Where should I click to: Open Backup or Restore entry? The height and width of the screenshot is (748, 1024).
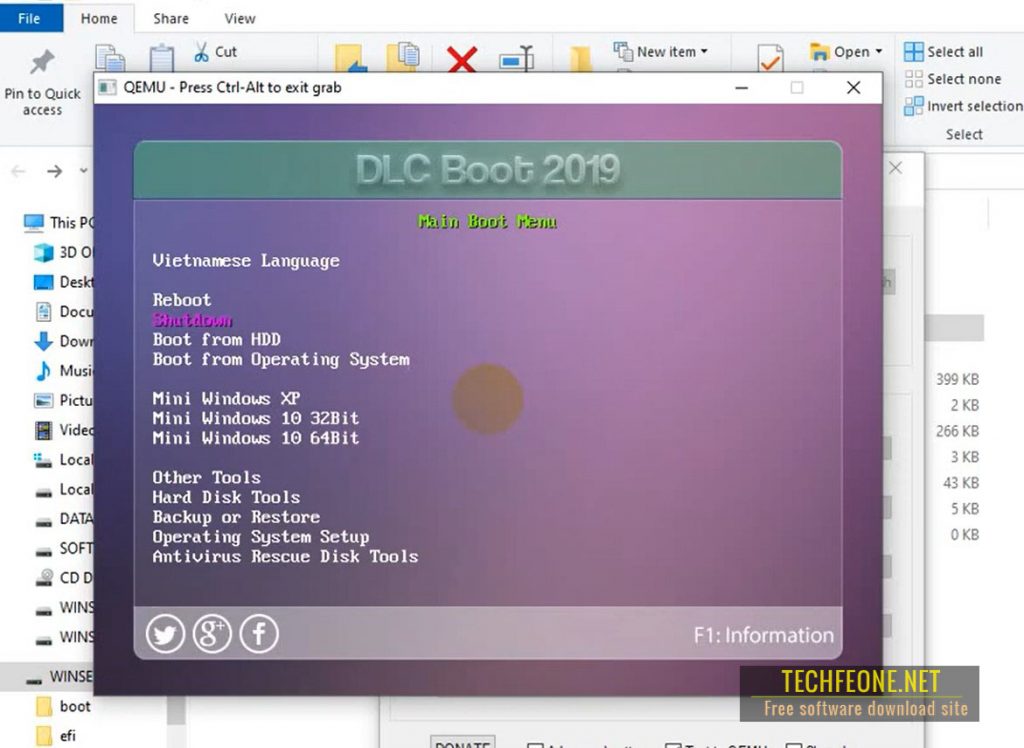[x=236, y=517]
